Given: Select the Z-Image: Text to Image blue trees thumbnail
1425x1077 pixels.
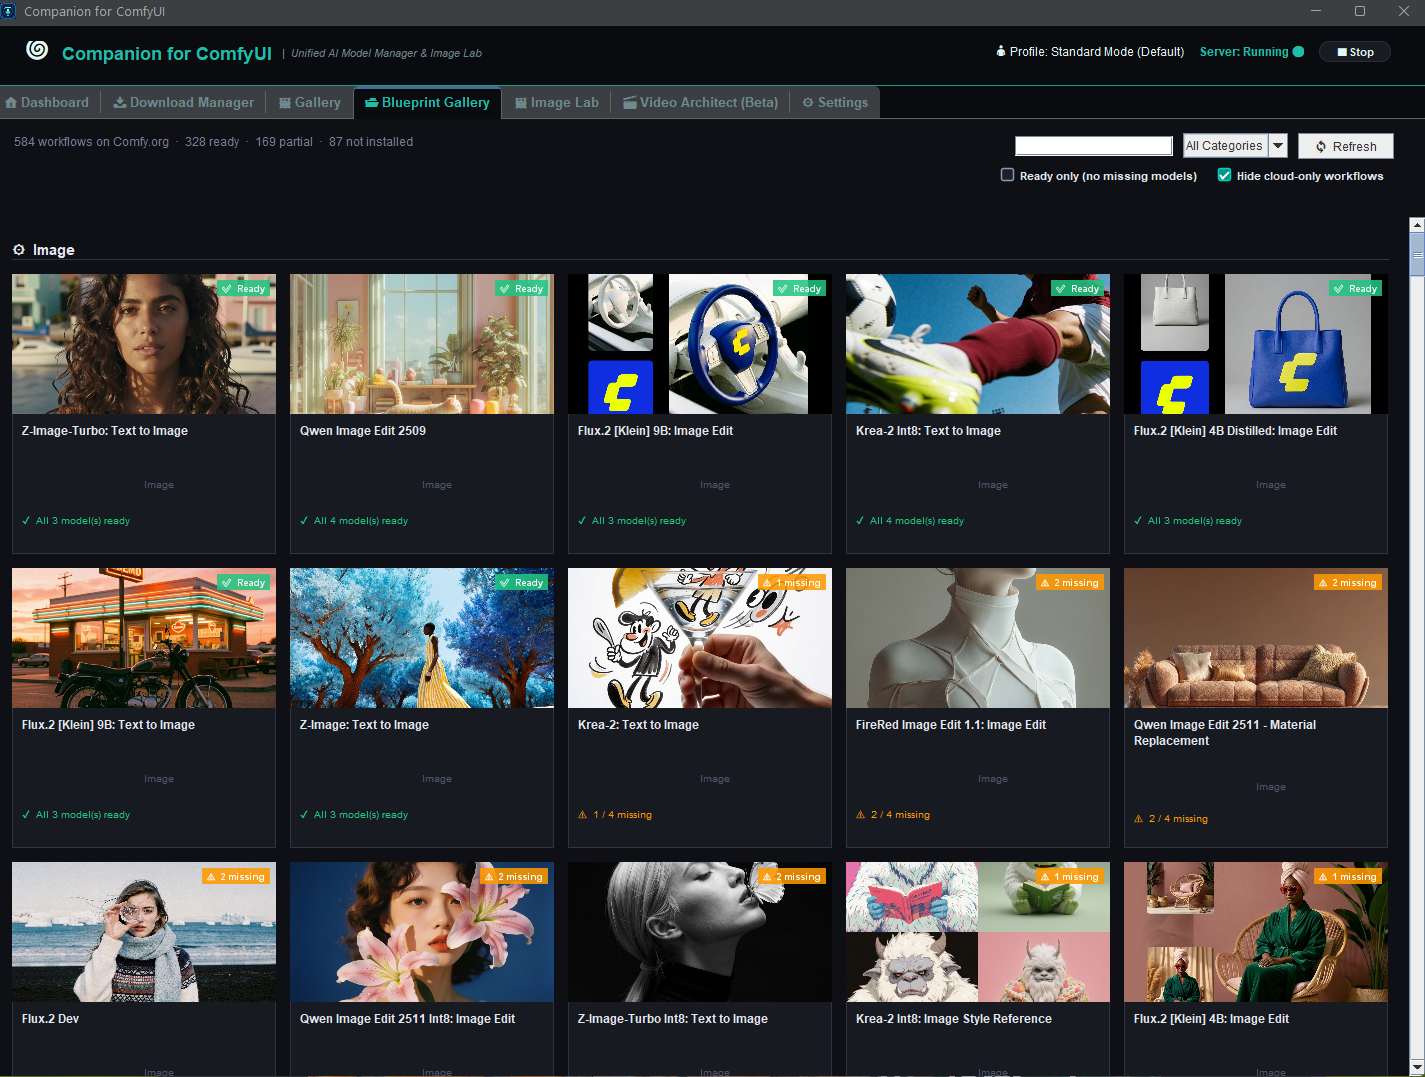Looking at the screenshot, I should click(422, 638).
